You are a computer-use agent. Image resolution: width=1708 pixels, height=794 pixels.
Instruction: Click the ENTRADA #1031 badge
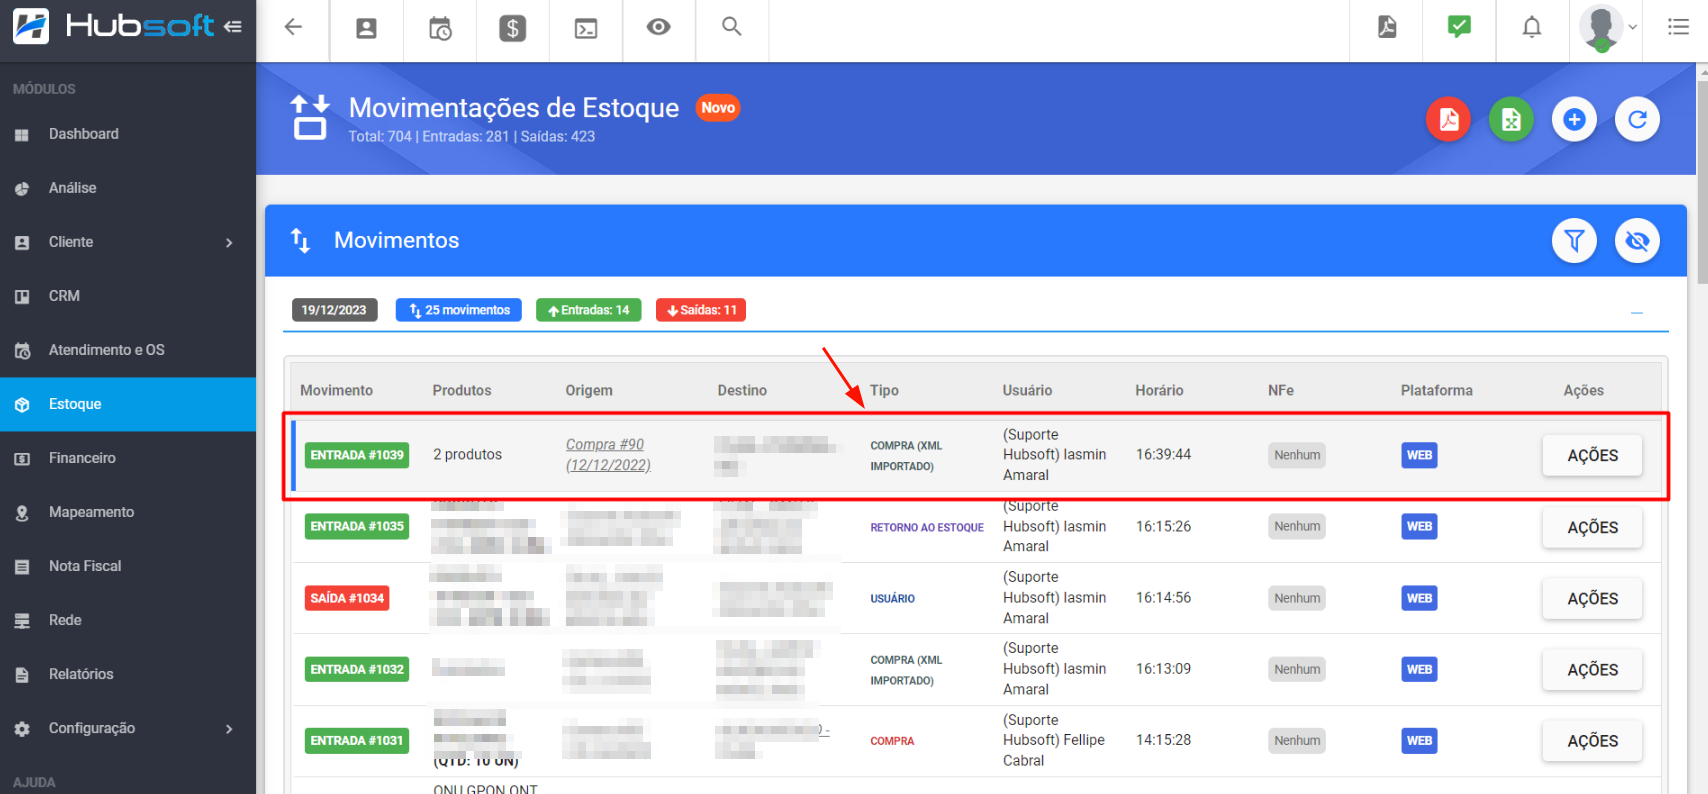click(x=357, y=741)
